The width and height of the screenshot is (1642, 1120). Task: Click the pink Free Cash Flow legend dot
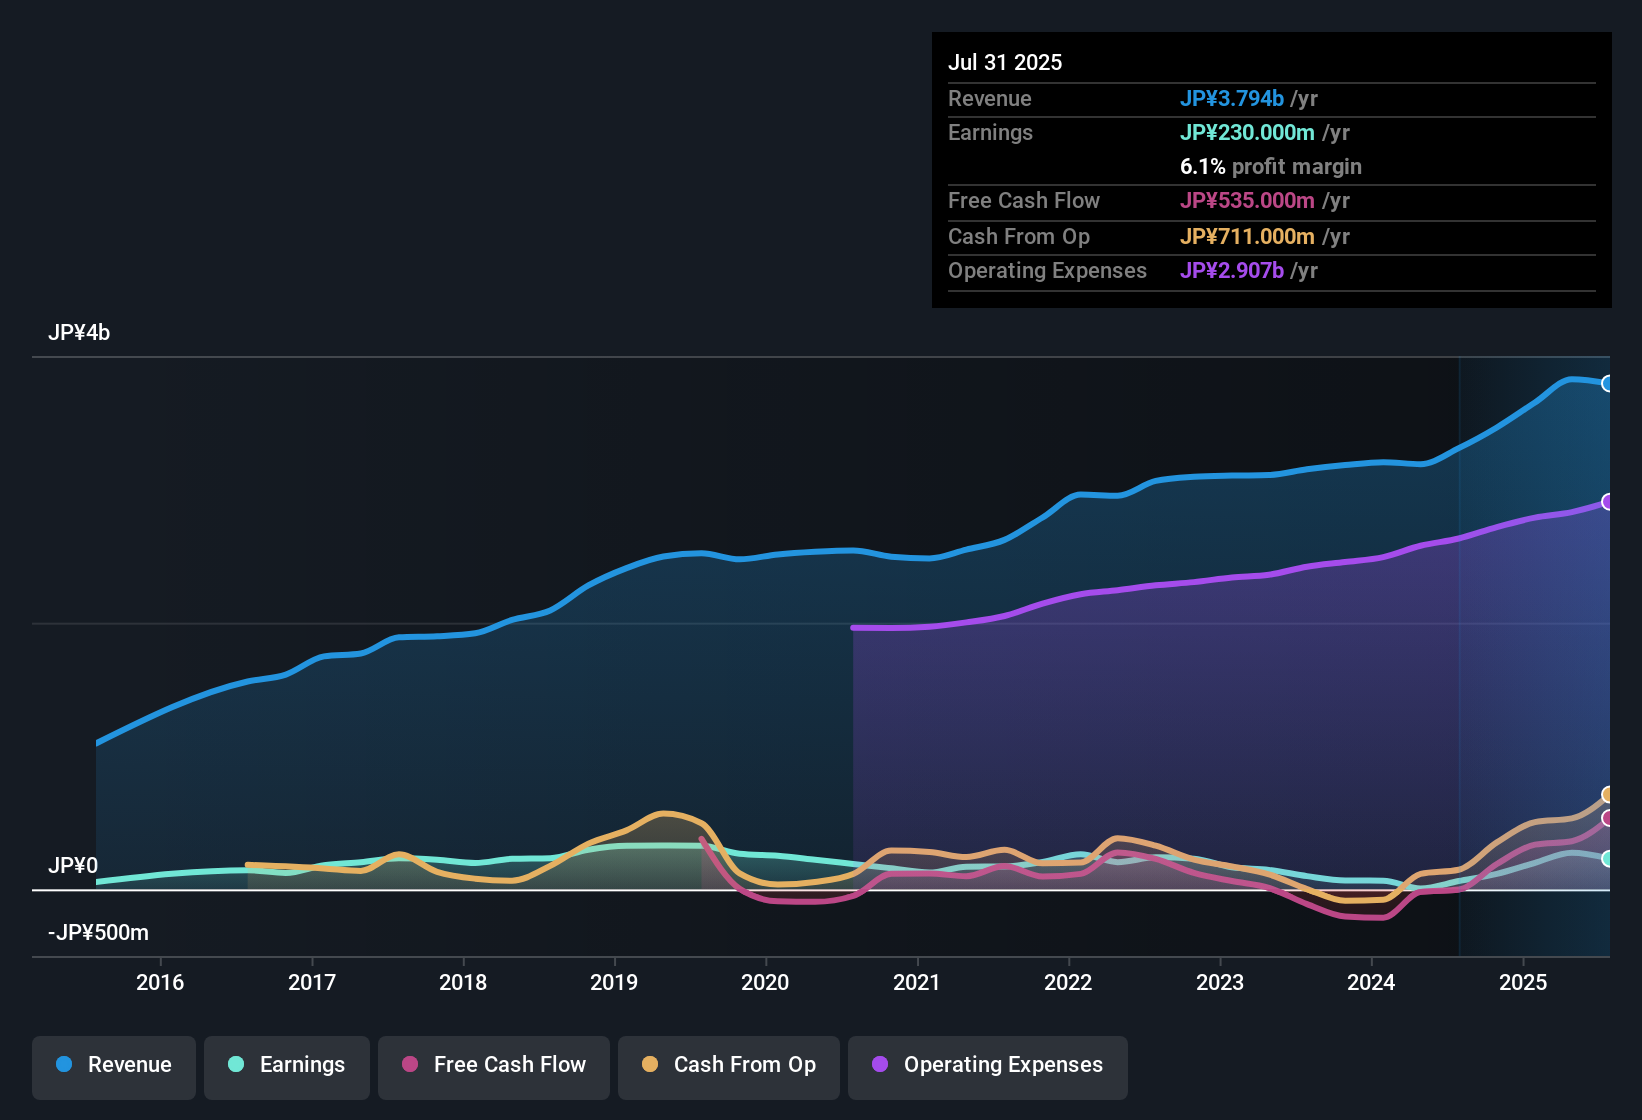tap(409, 1065)
